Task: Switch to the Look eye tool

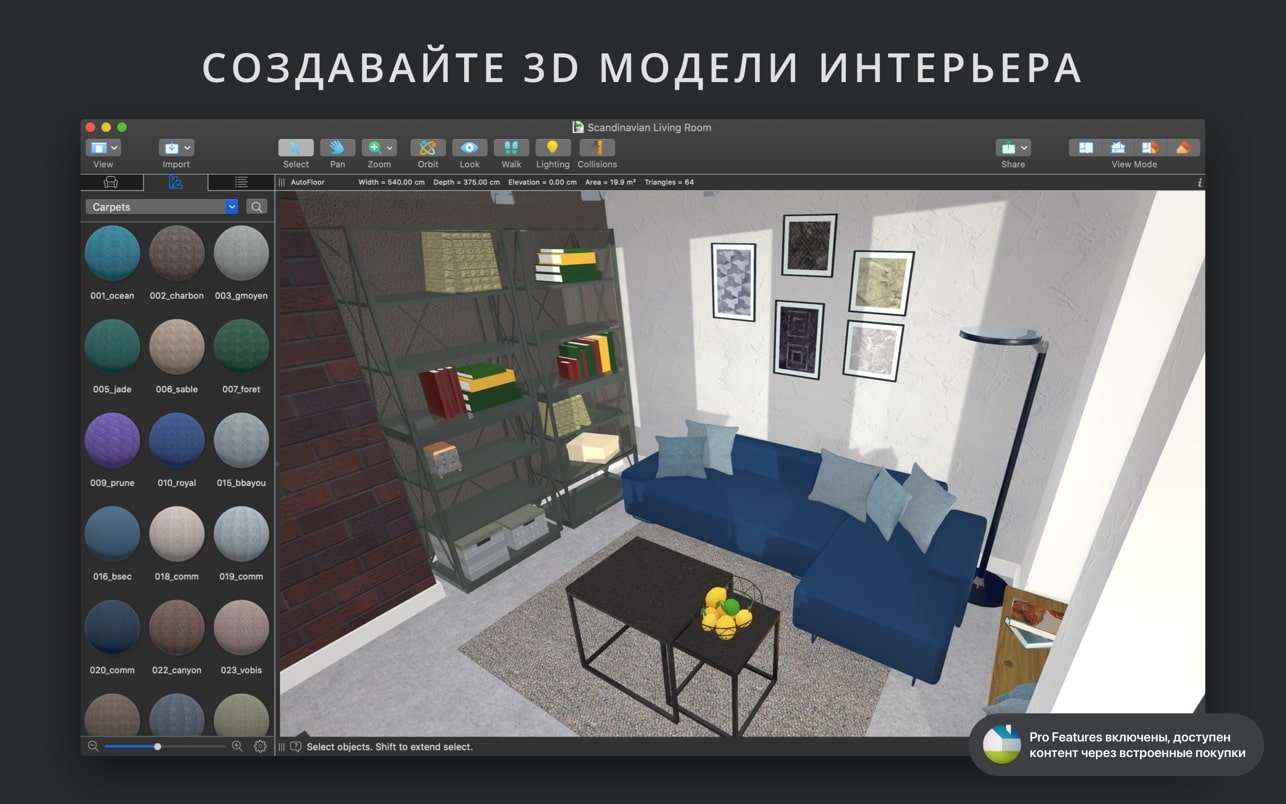Action: pos(469,148)
